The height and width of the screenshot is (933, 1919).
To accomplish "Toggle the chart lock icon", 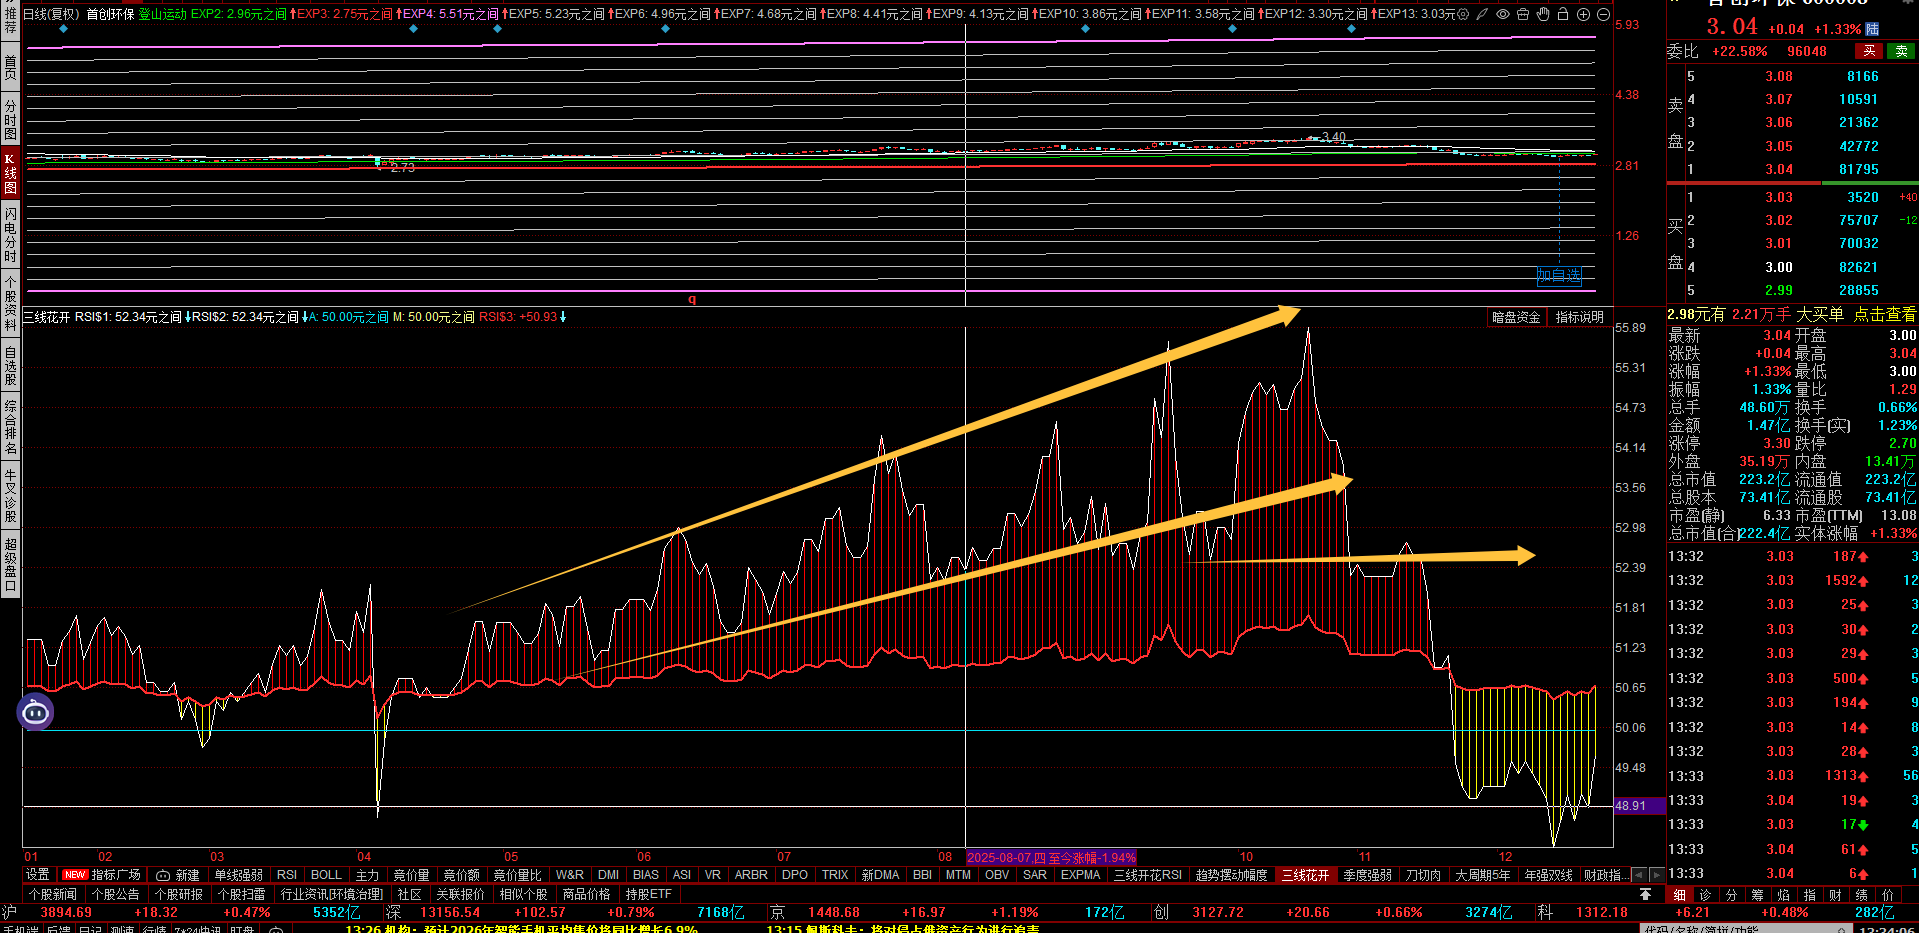I will [x=1563, y=14].
